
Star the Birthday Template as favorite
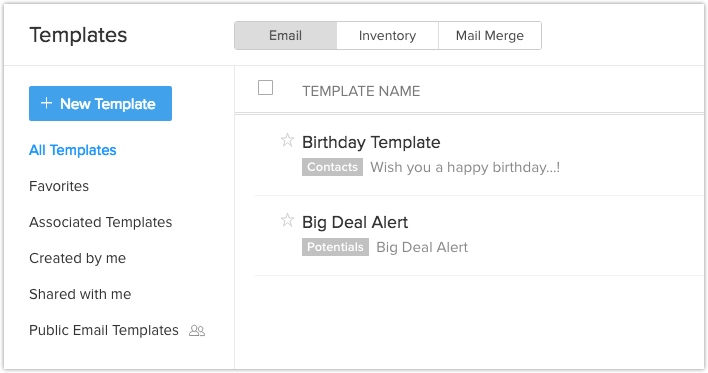pos(287,140)
